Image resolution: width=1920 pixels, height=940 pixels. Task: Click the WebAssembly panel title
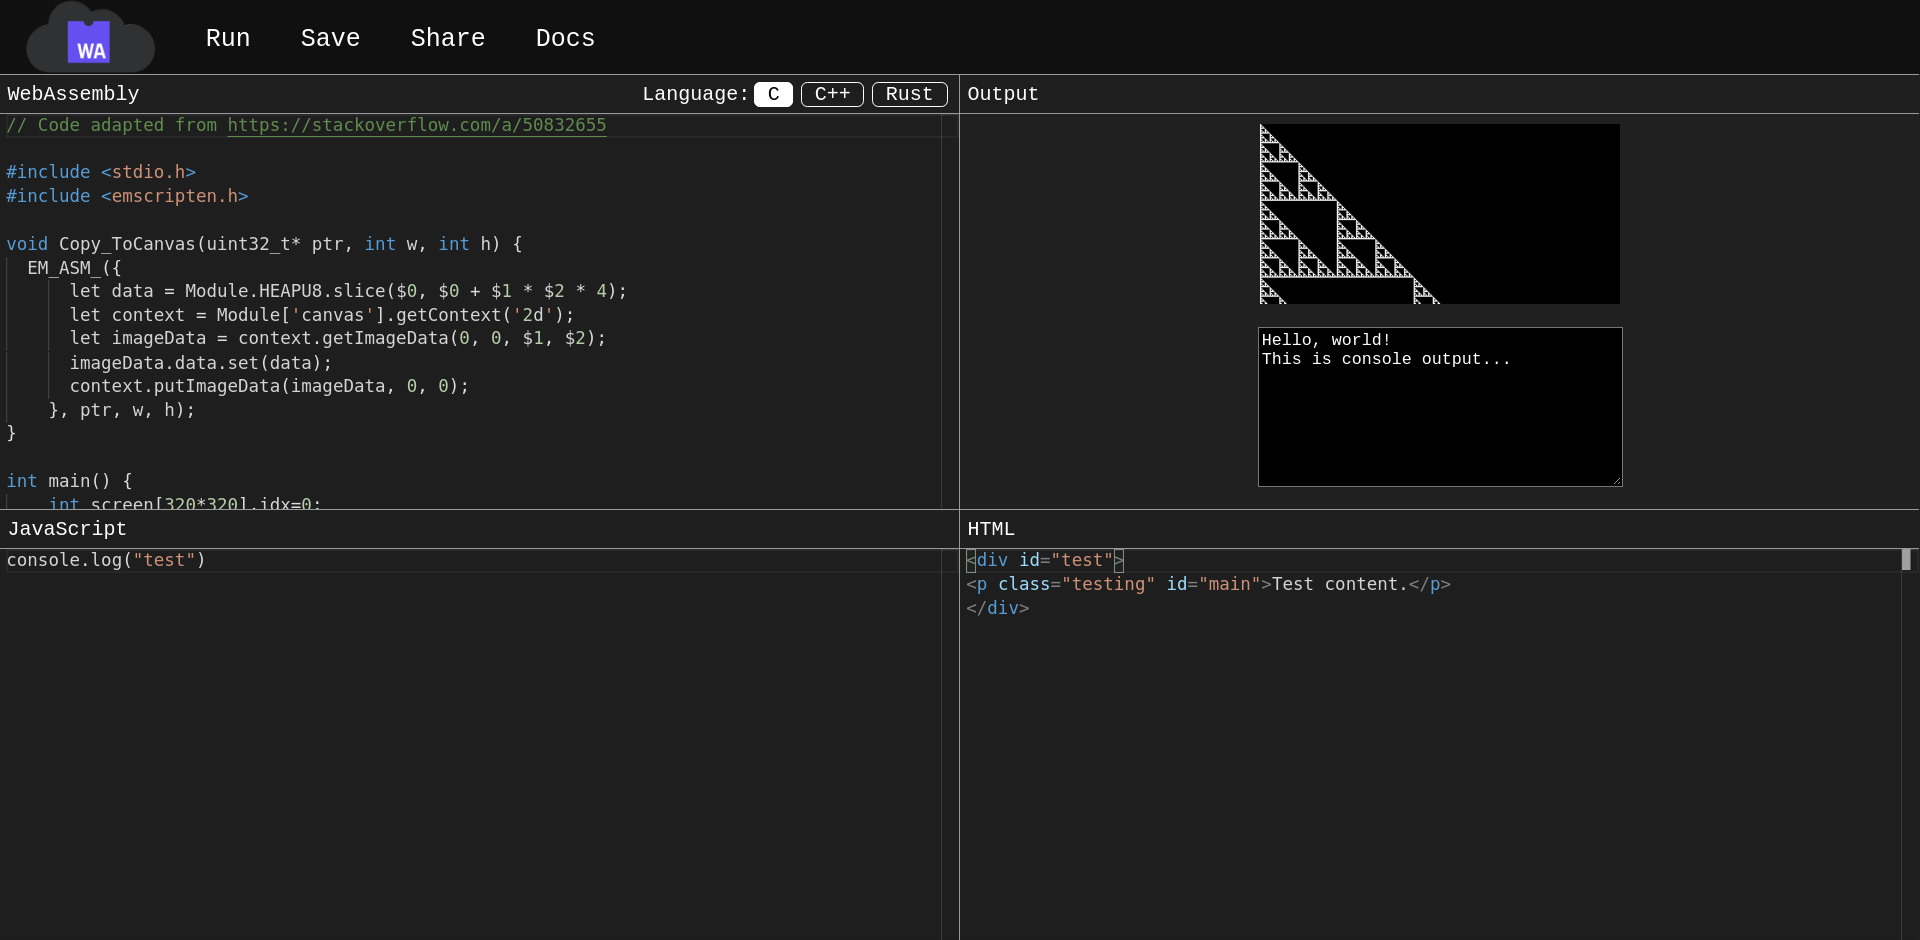pos(73,94)
